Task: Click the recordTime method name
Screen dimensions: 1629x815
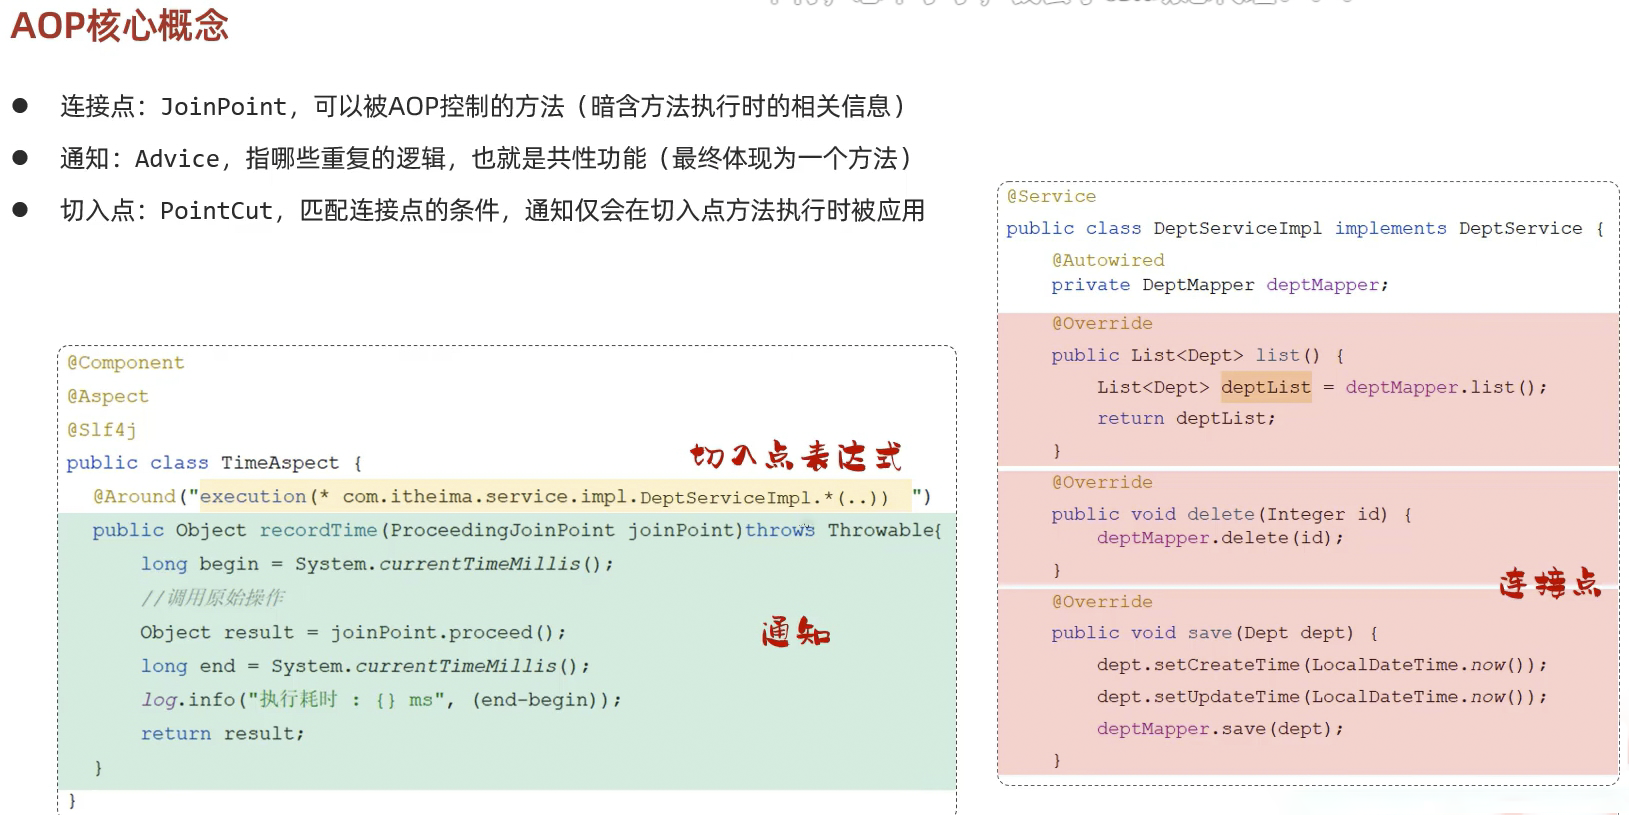Action: pyautogui.click(x=318, y=530)
